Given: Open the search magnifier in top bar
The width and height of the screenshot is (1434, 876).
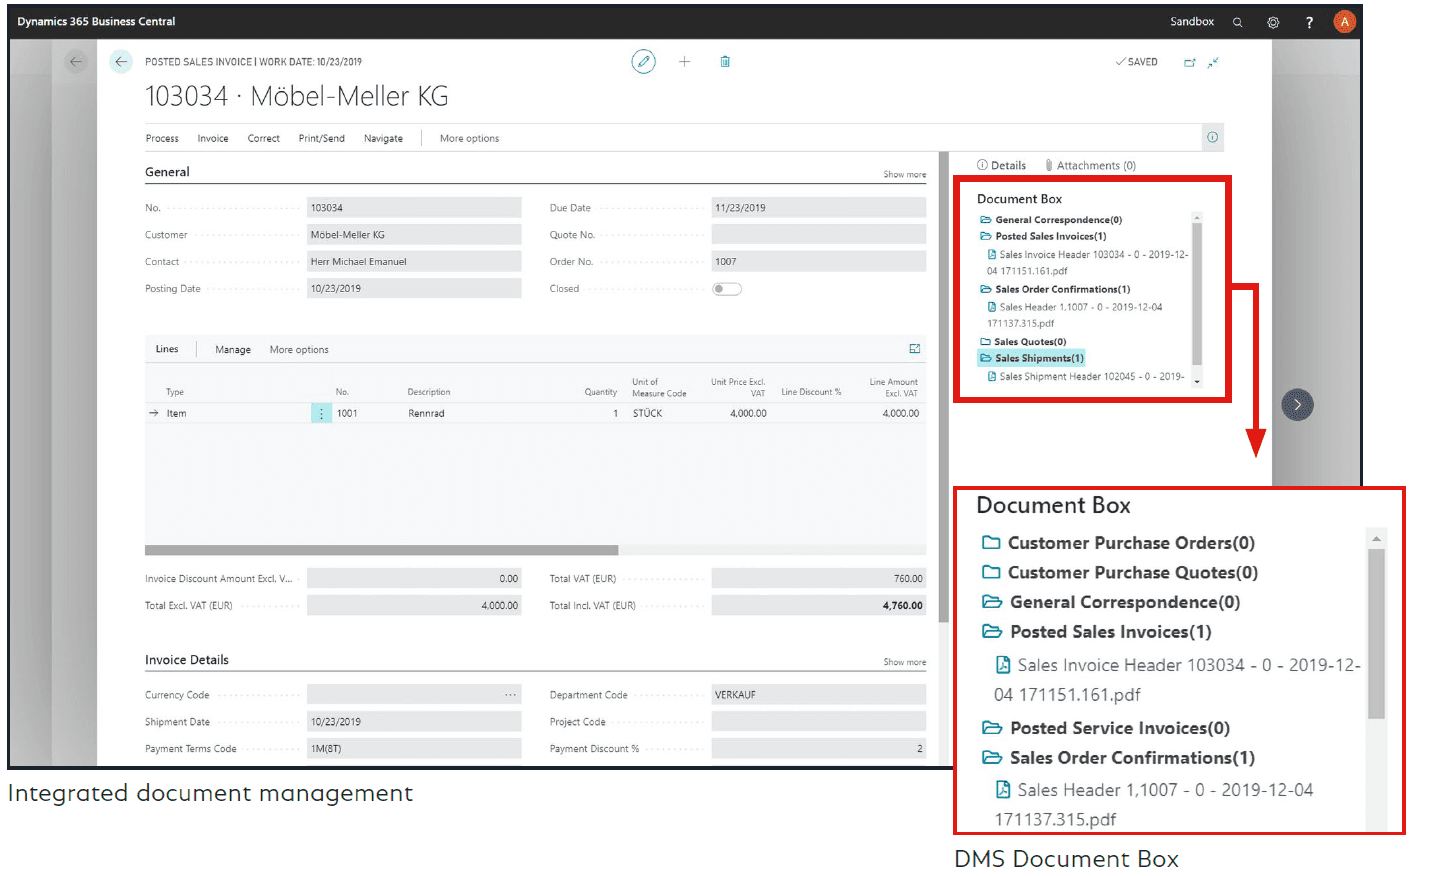Looking at the screenshot, I should click(x=1237, y=22).
